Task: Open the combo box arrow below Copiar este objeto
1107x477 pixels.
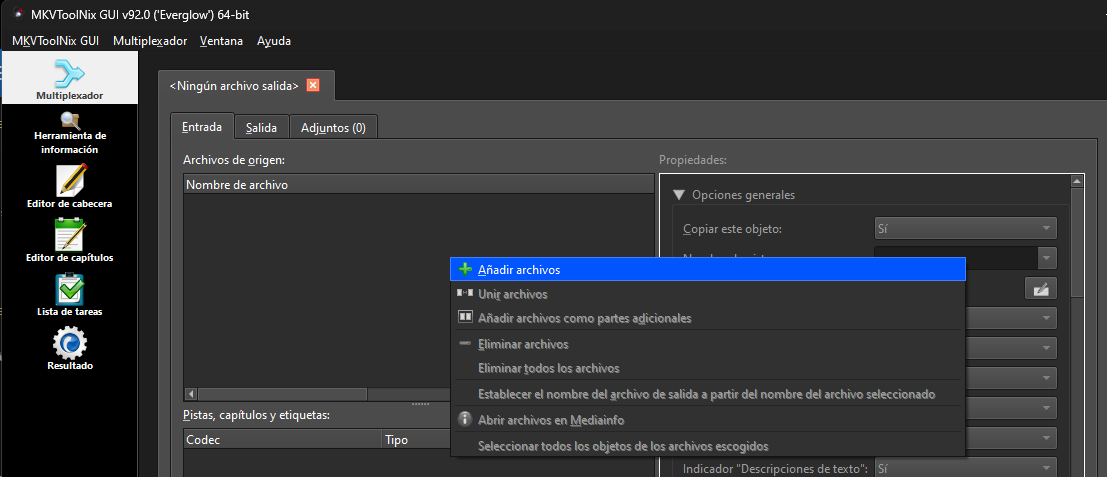Action: 1047,258
